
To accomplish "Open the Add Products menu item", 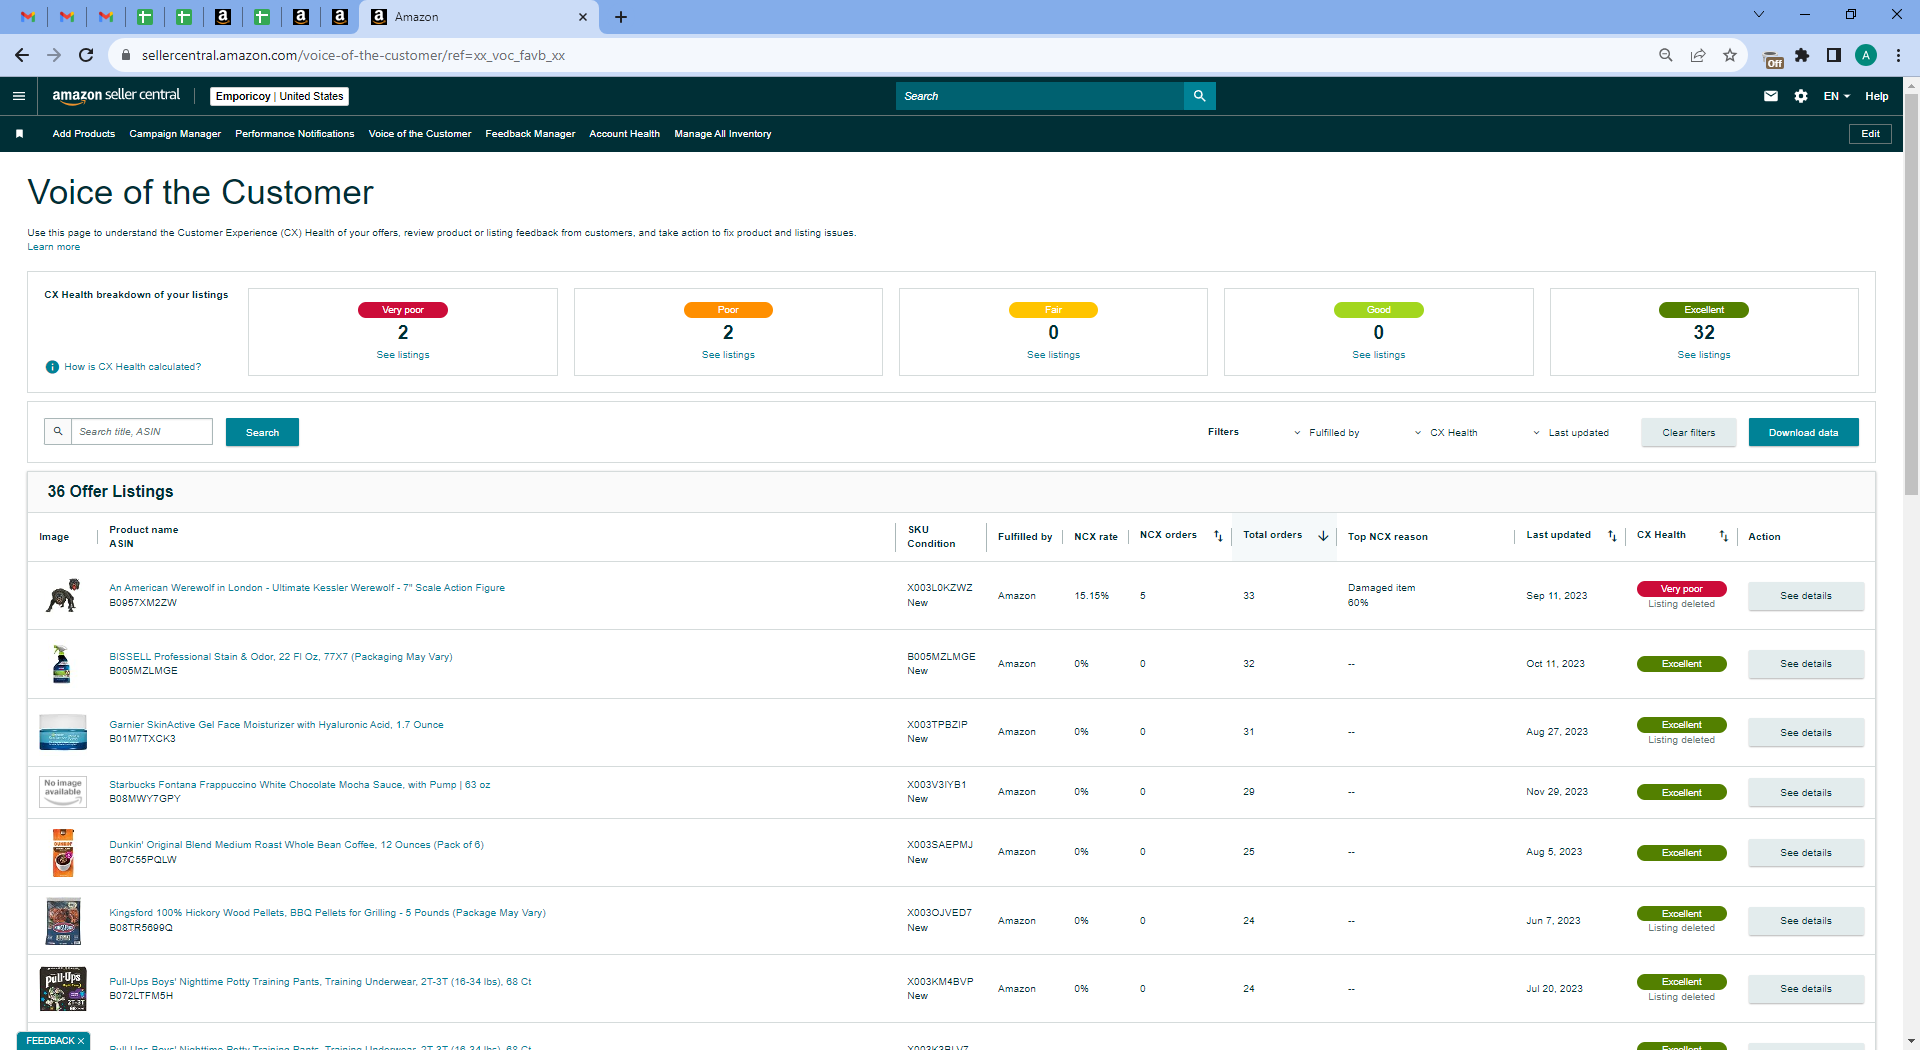I will coord(84,134).
